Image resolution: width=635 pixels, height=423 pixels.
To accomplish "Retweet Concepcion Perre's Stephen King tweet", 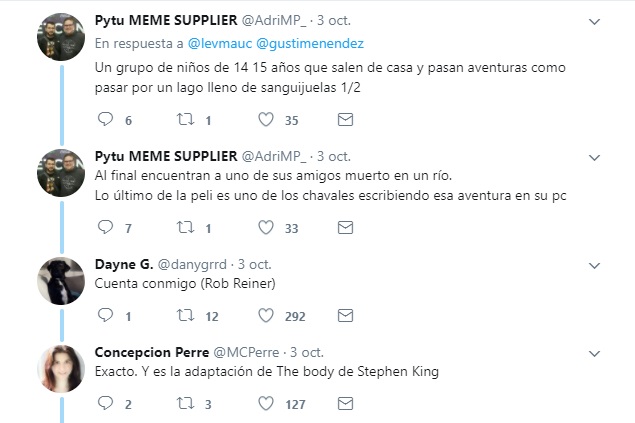I will (x=185, y=403).
